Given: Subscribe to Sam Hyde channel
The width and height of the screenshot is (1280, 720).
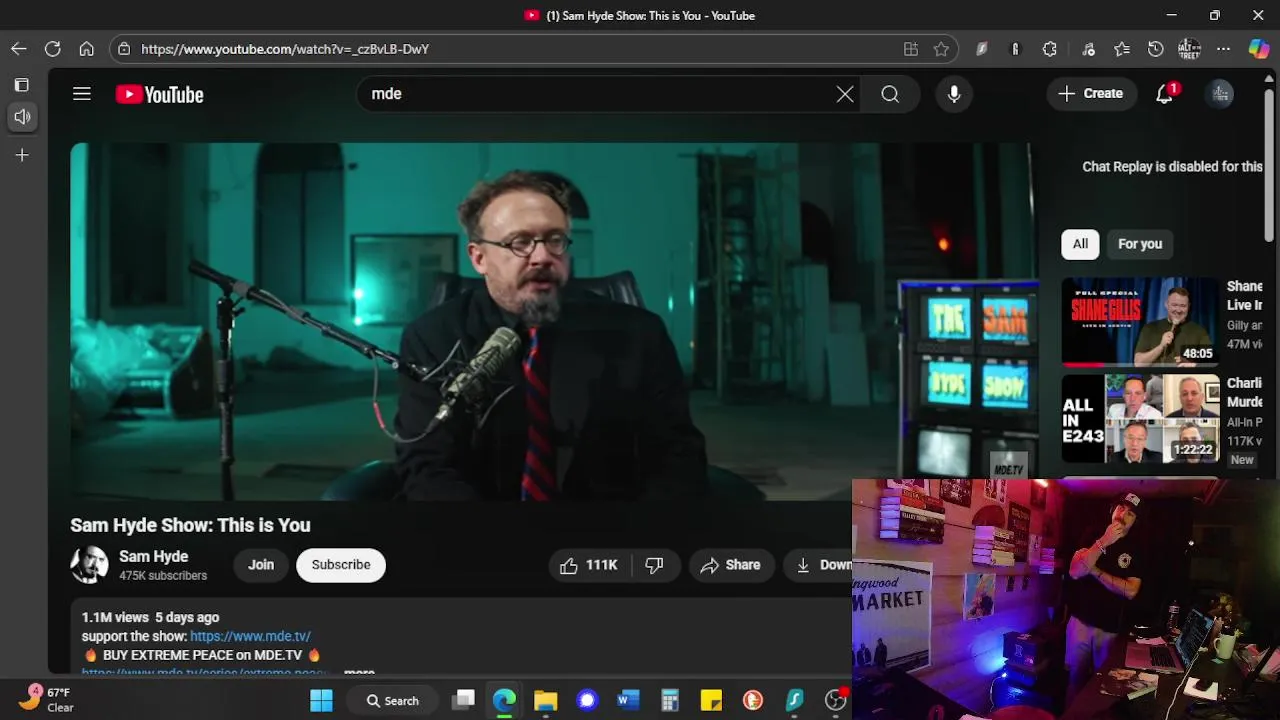Looking at the screenshot, I should coord(341,565).
